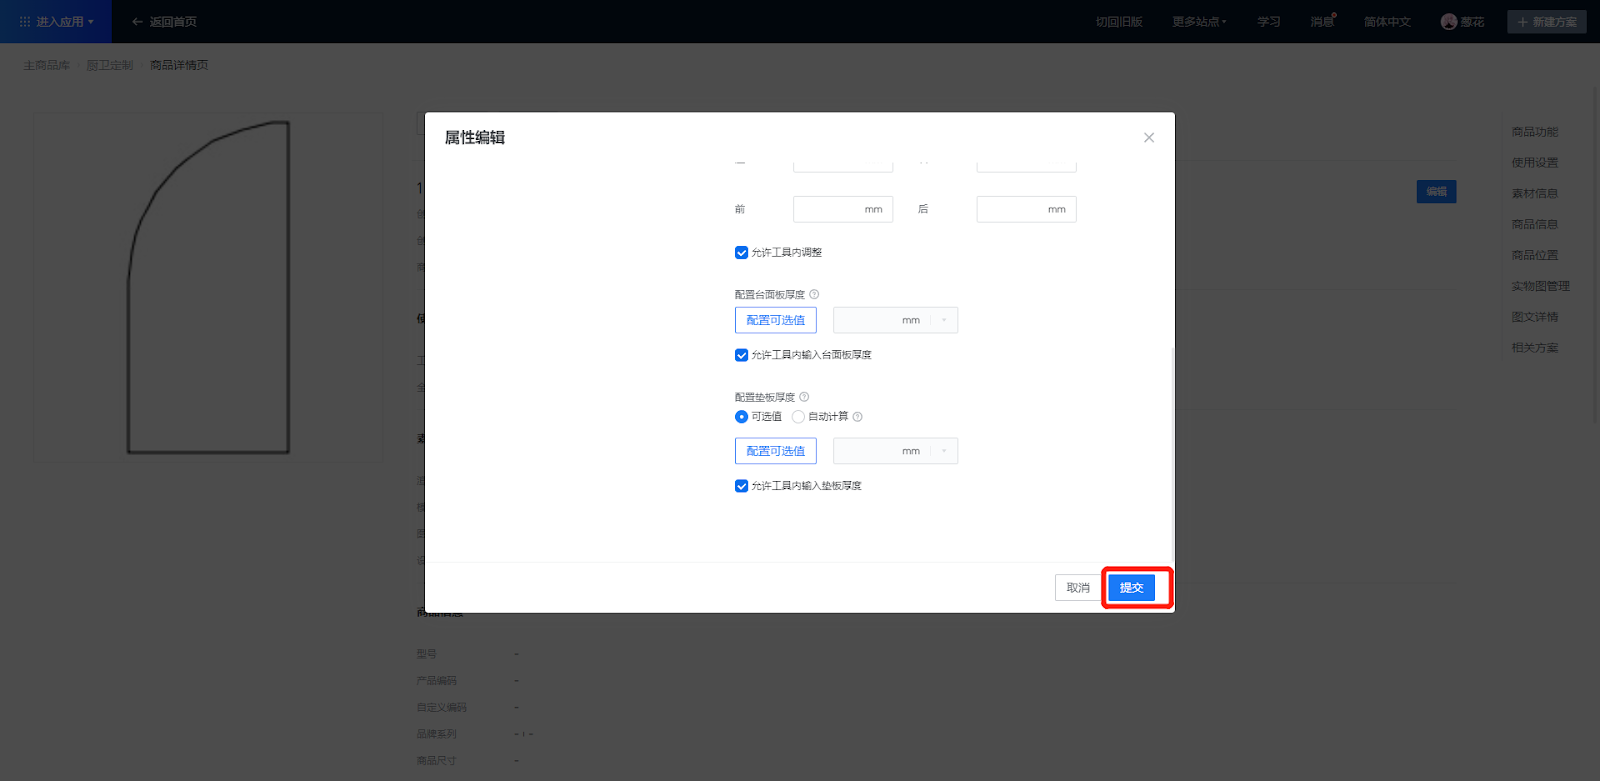Toggle the 允许工具内输入台面板厚度 checkbox
Viewport: 1600px width, 781px height.
[x=741, y=355]
